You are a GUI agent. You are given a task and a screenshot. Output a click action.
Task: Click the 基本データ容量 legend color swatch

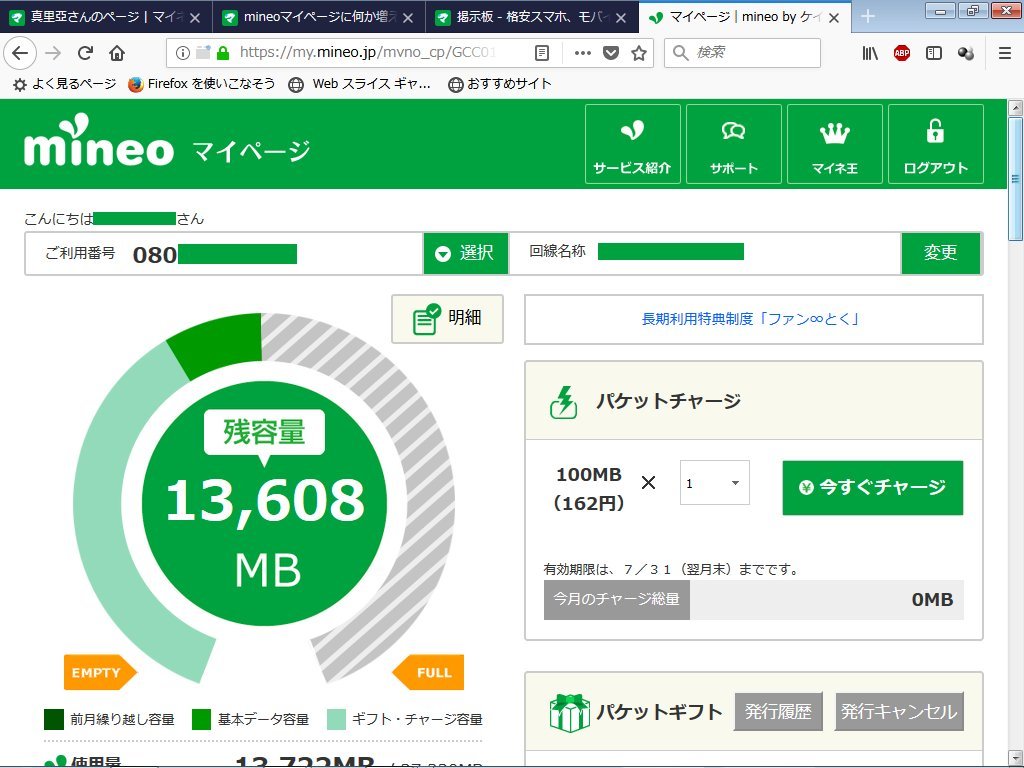tap(202, 719)
